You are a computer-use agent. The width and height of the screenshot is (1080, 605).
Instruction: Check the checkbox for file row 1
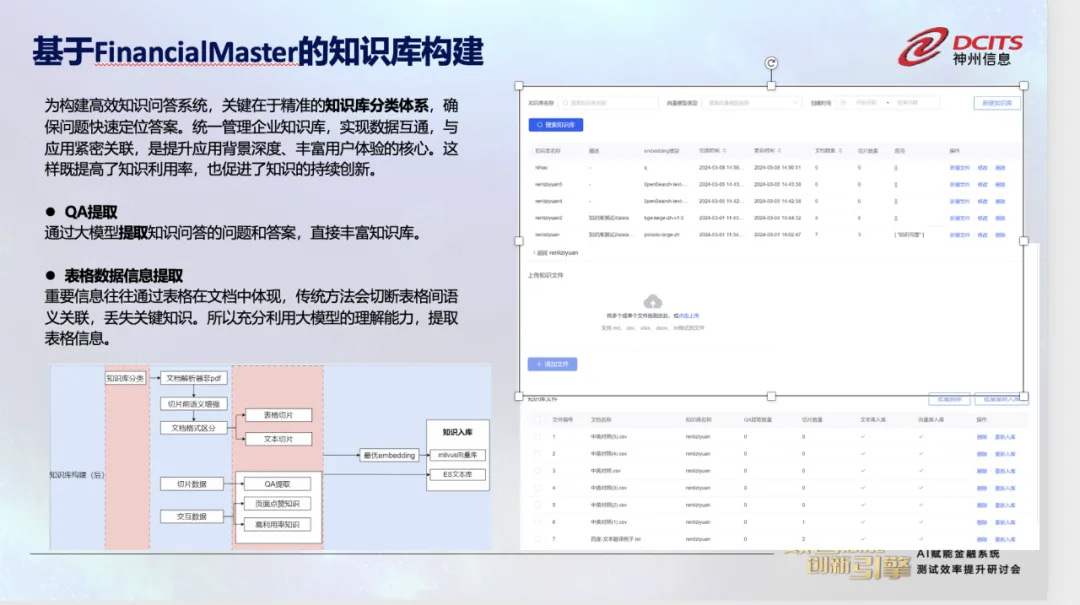539,438
